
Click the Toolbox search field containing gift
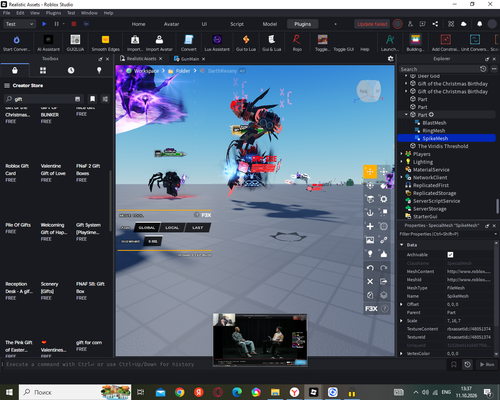click(43, 99)
